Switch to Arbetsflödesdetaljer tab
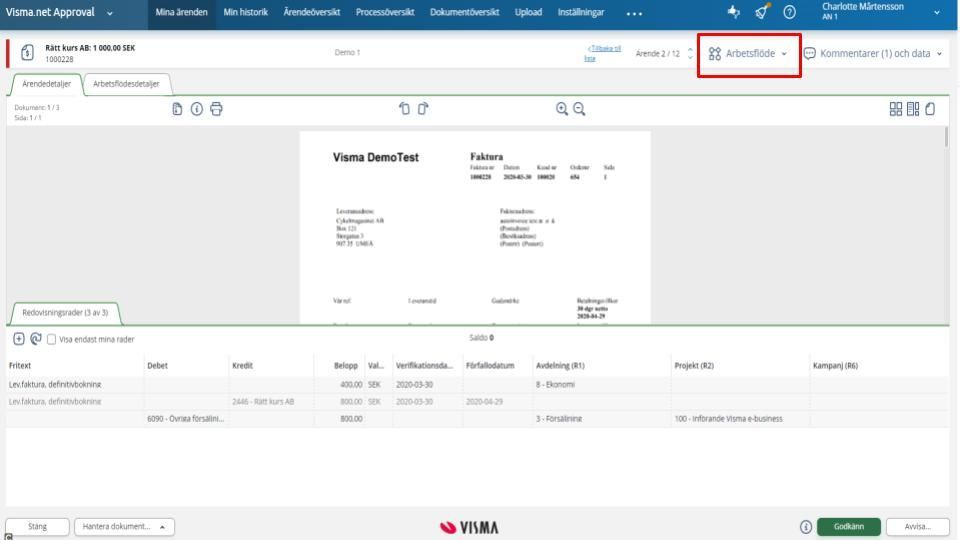The width and height of the screenshot is (960, 540). pos(126,84)
